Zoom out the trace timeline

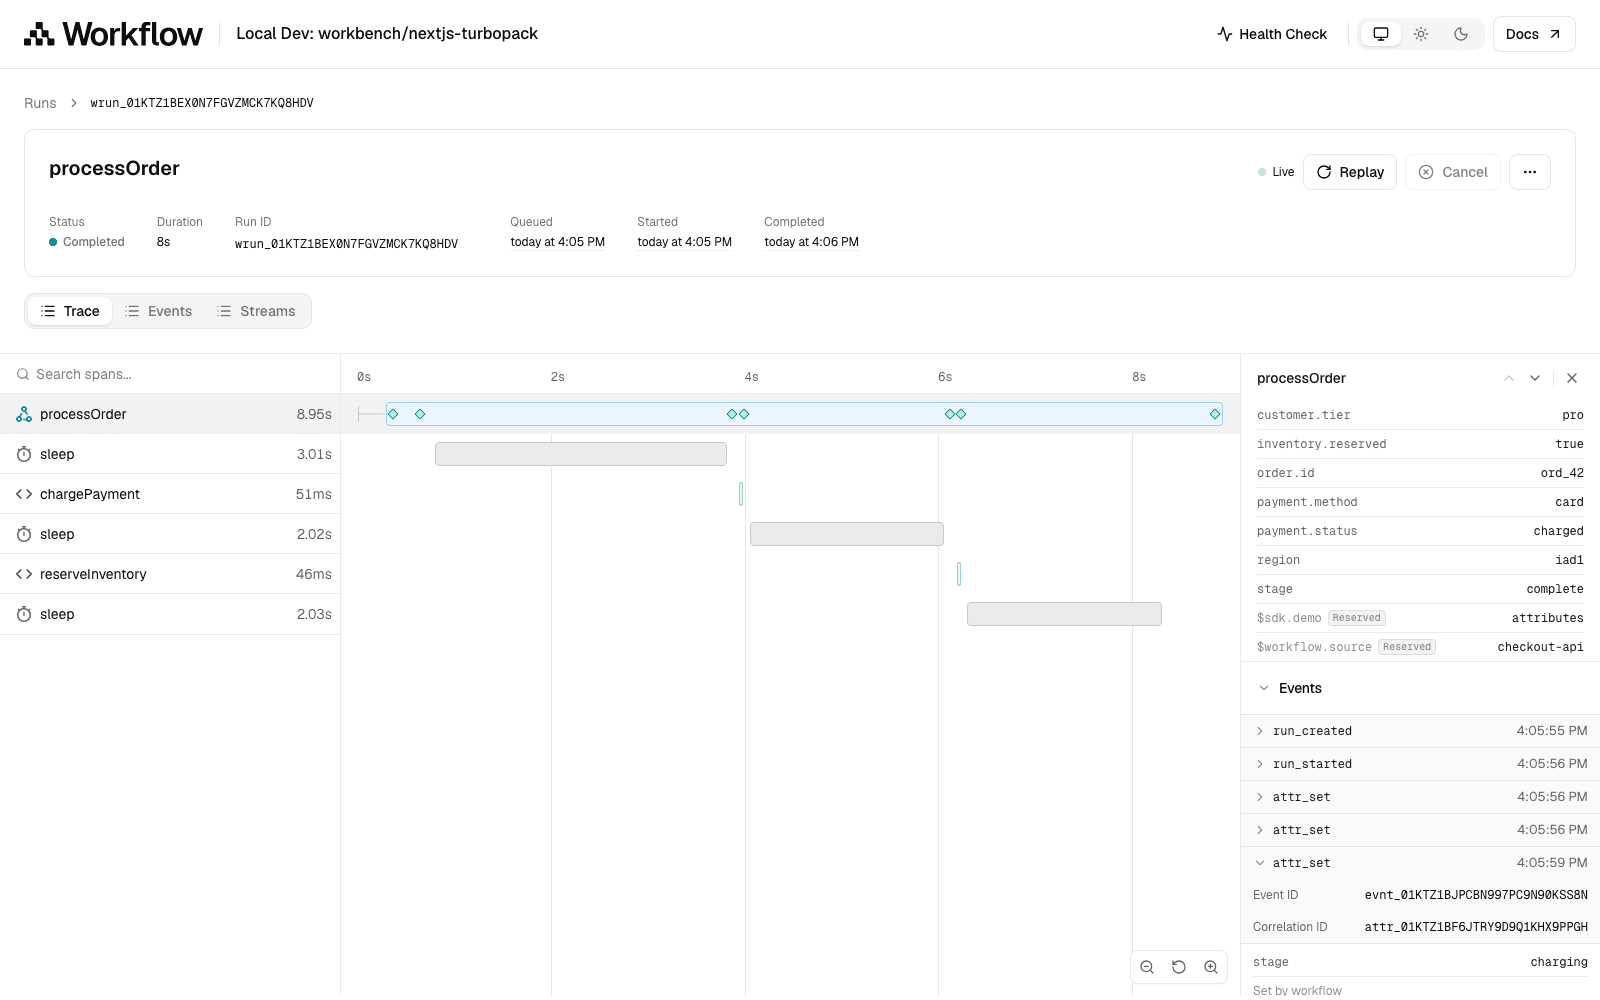click(x=1147, y=967)
